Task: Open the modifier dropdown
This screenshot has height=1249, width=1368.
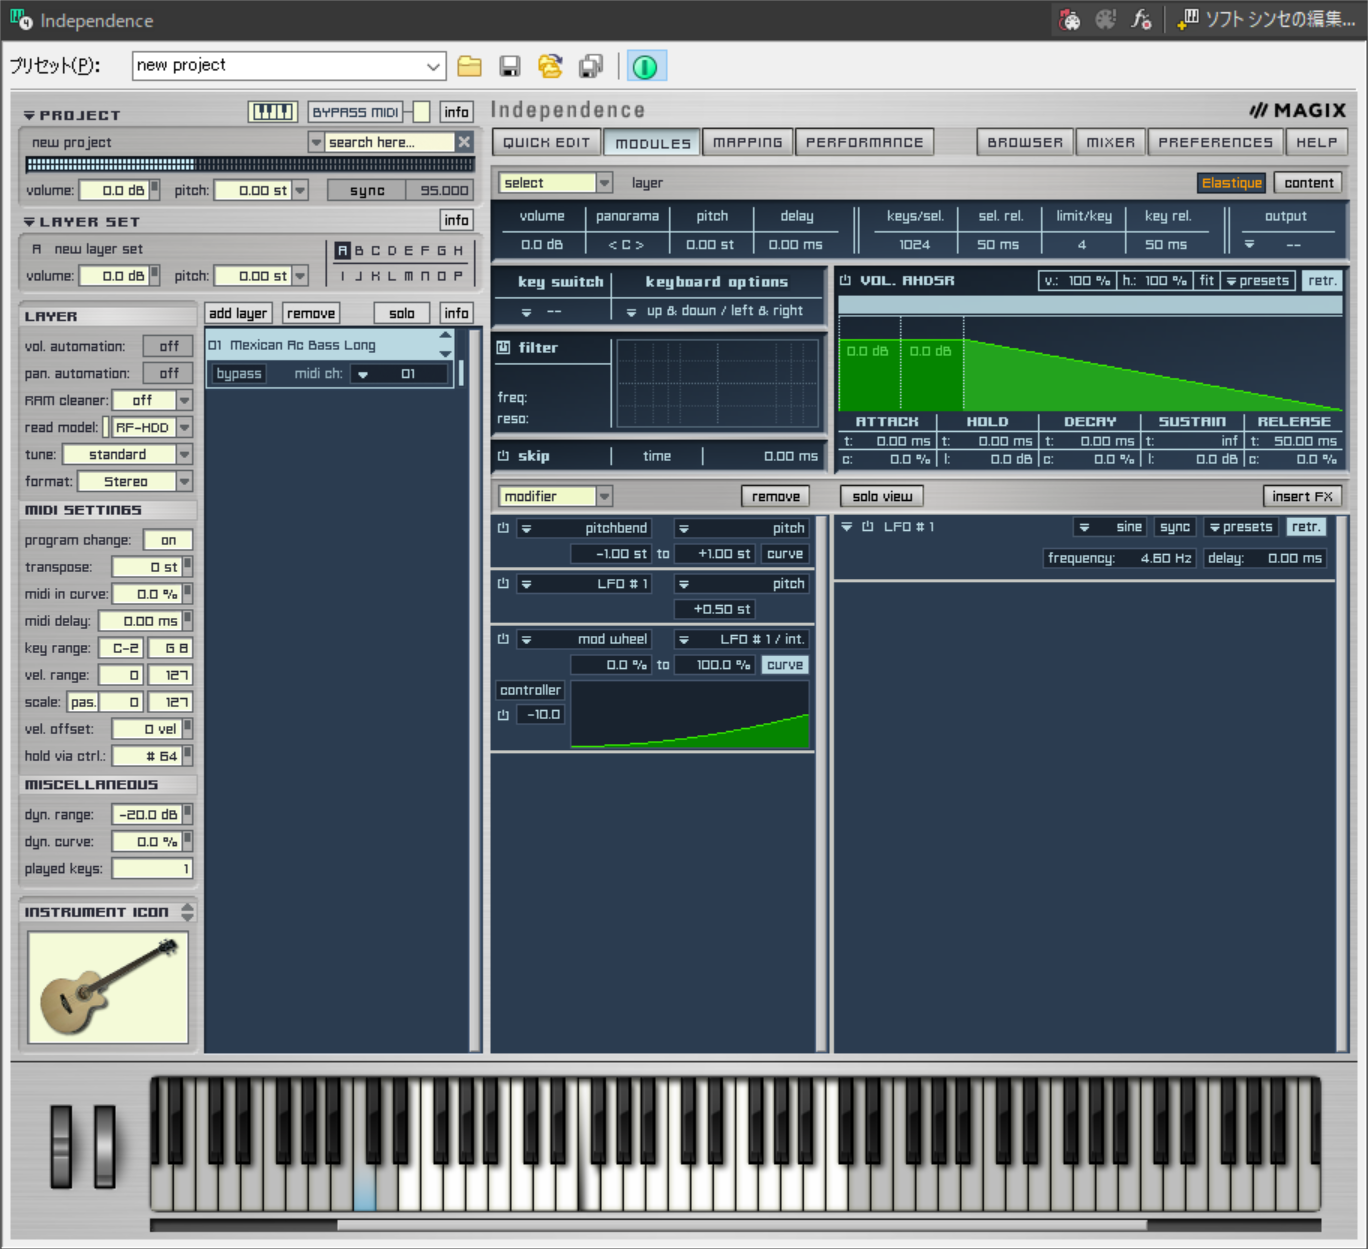Action: coord(604,496)
